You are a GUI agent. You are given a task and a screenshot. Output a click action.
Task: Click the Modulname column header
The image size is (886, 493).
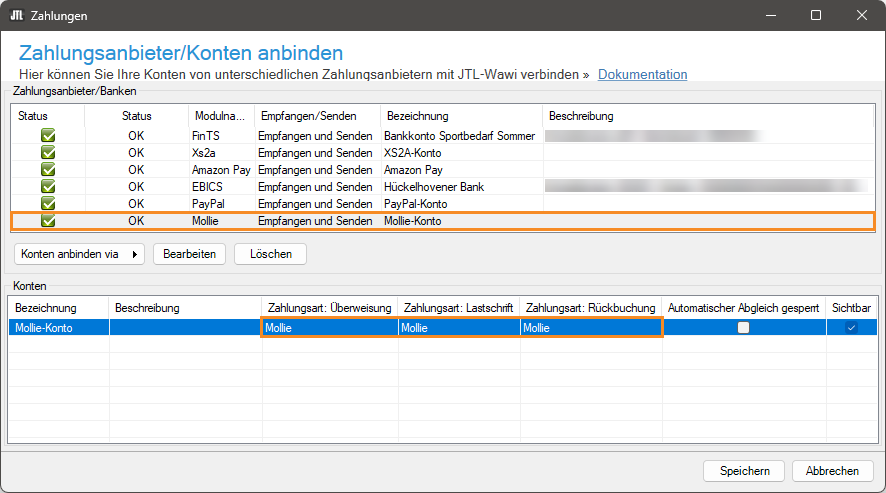pos(219,116)
